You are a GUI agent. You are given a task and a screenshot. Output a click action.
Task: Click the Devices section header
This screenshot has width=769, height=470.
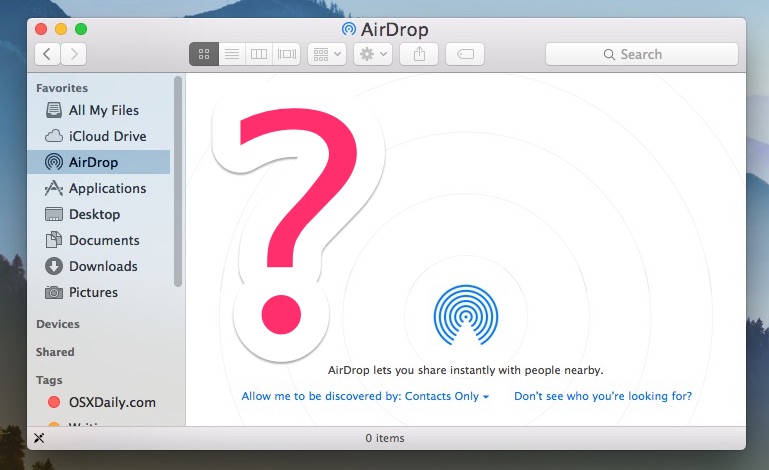(x=58, y=324)
